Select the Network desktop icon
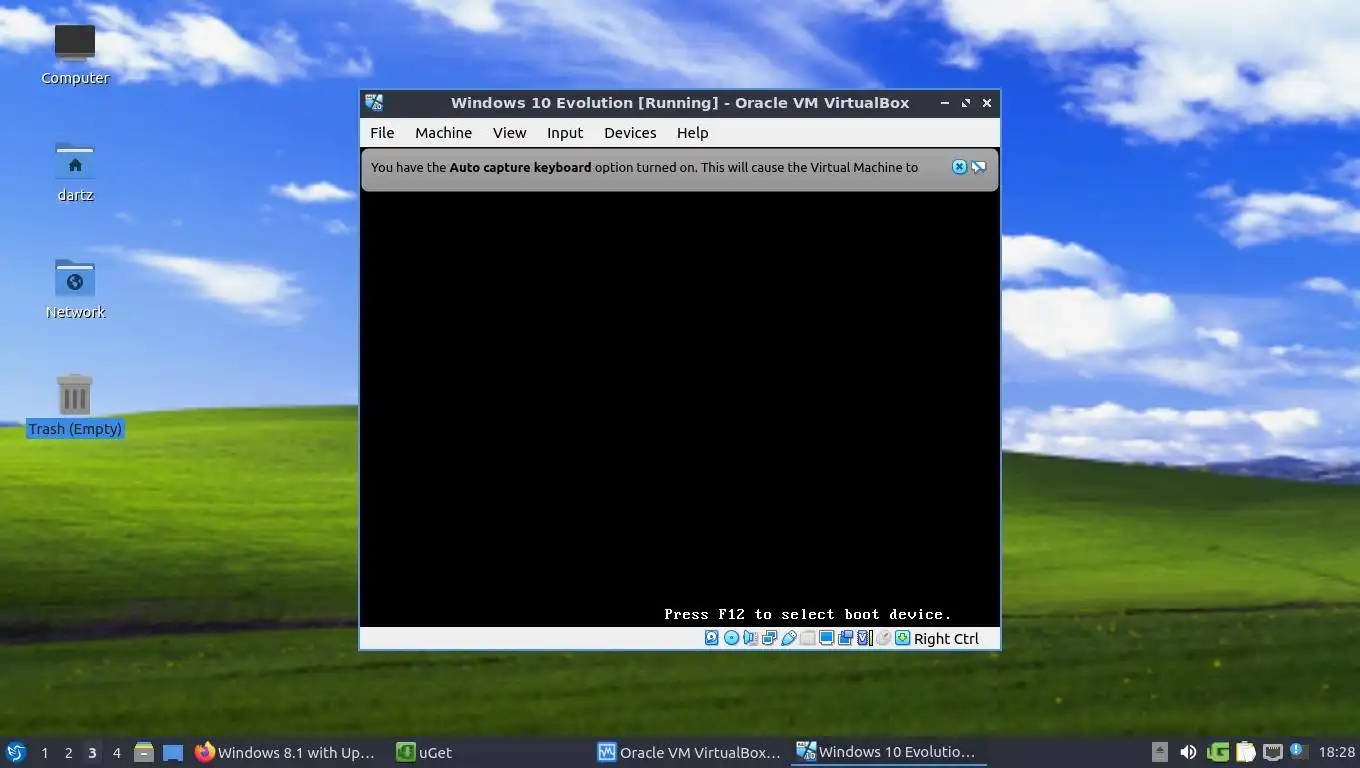 point(75,289)
